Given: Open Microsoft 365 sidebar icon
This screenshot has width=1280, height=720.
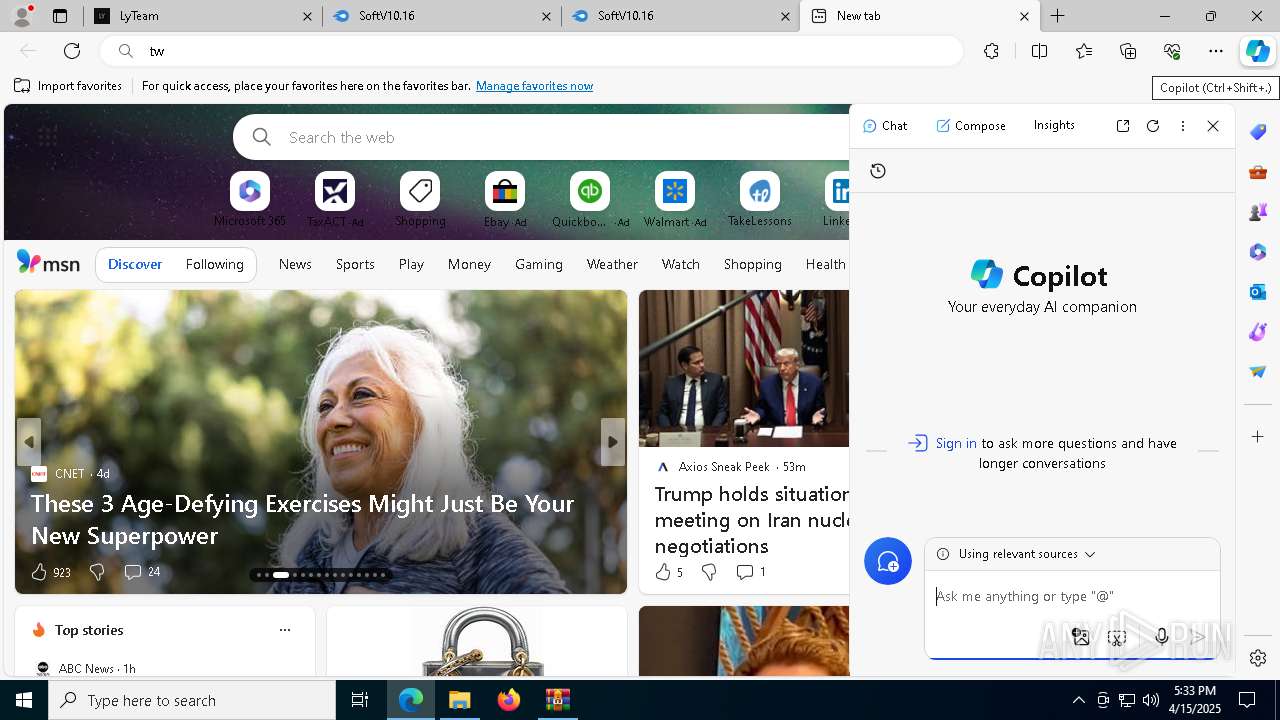Looking at the screenshot, I should [1258, 252].
